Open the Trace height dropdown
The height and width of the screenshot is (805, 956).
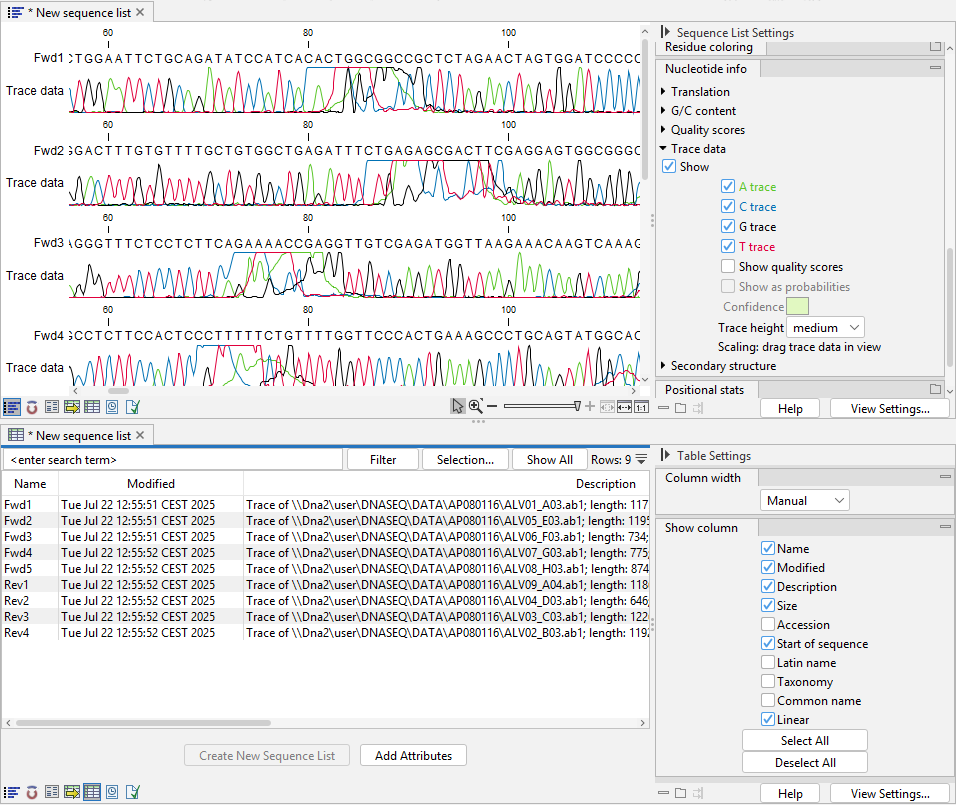(826, 327)
